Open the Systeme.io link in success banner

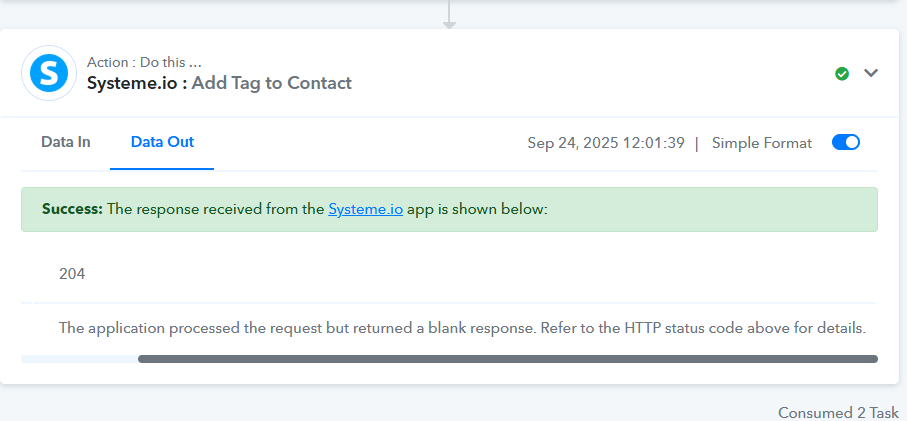pos(366,209)
